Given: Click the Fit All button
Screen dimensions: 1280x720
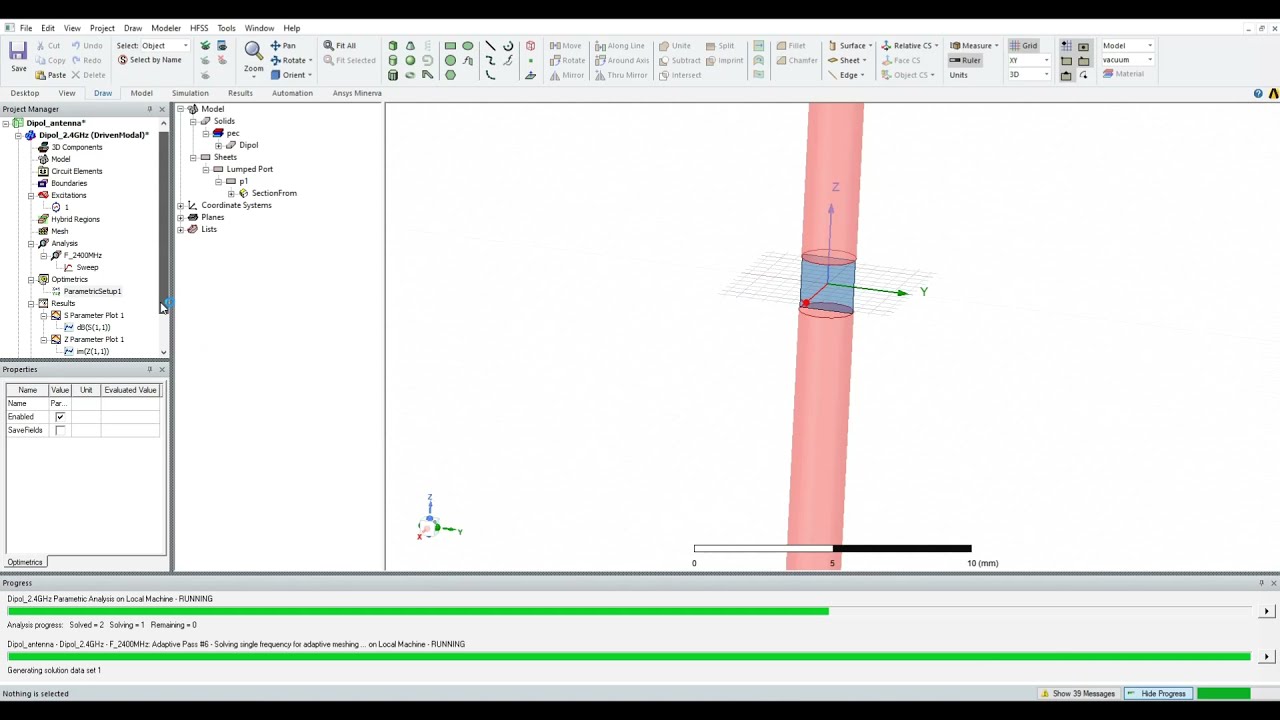Looking at the screenshot, I should (340, 45).
